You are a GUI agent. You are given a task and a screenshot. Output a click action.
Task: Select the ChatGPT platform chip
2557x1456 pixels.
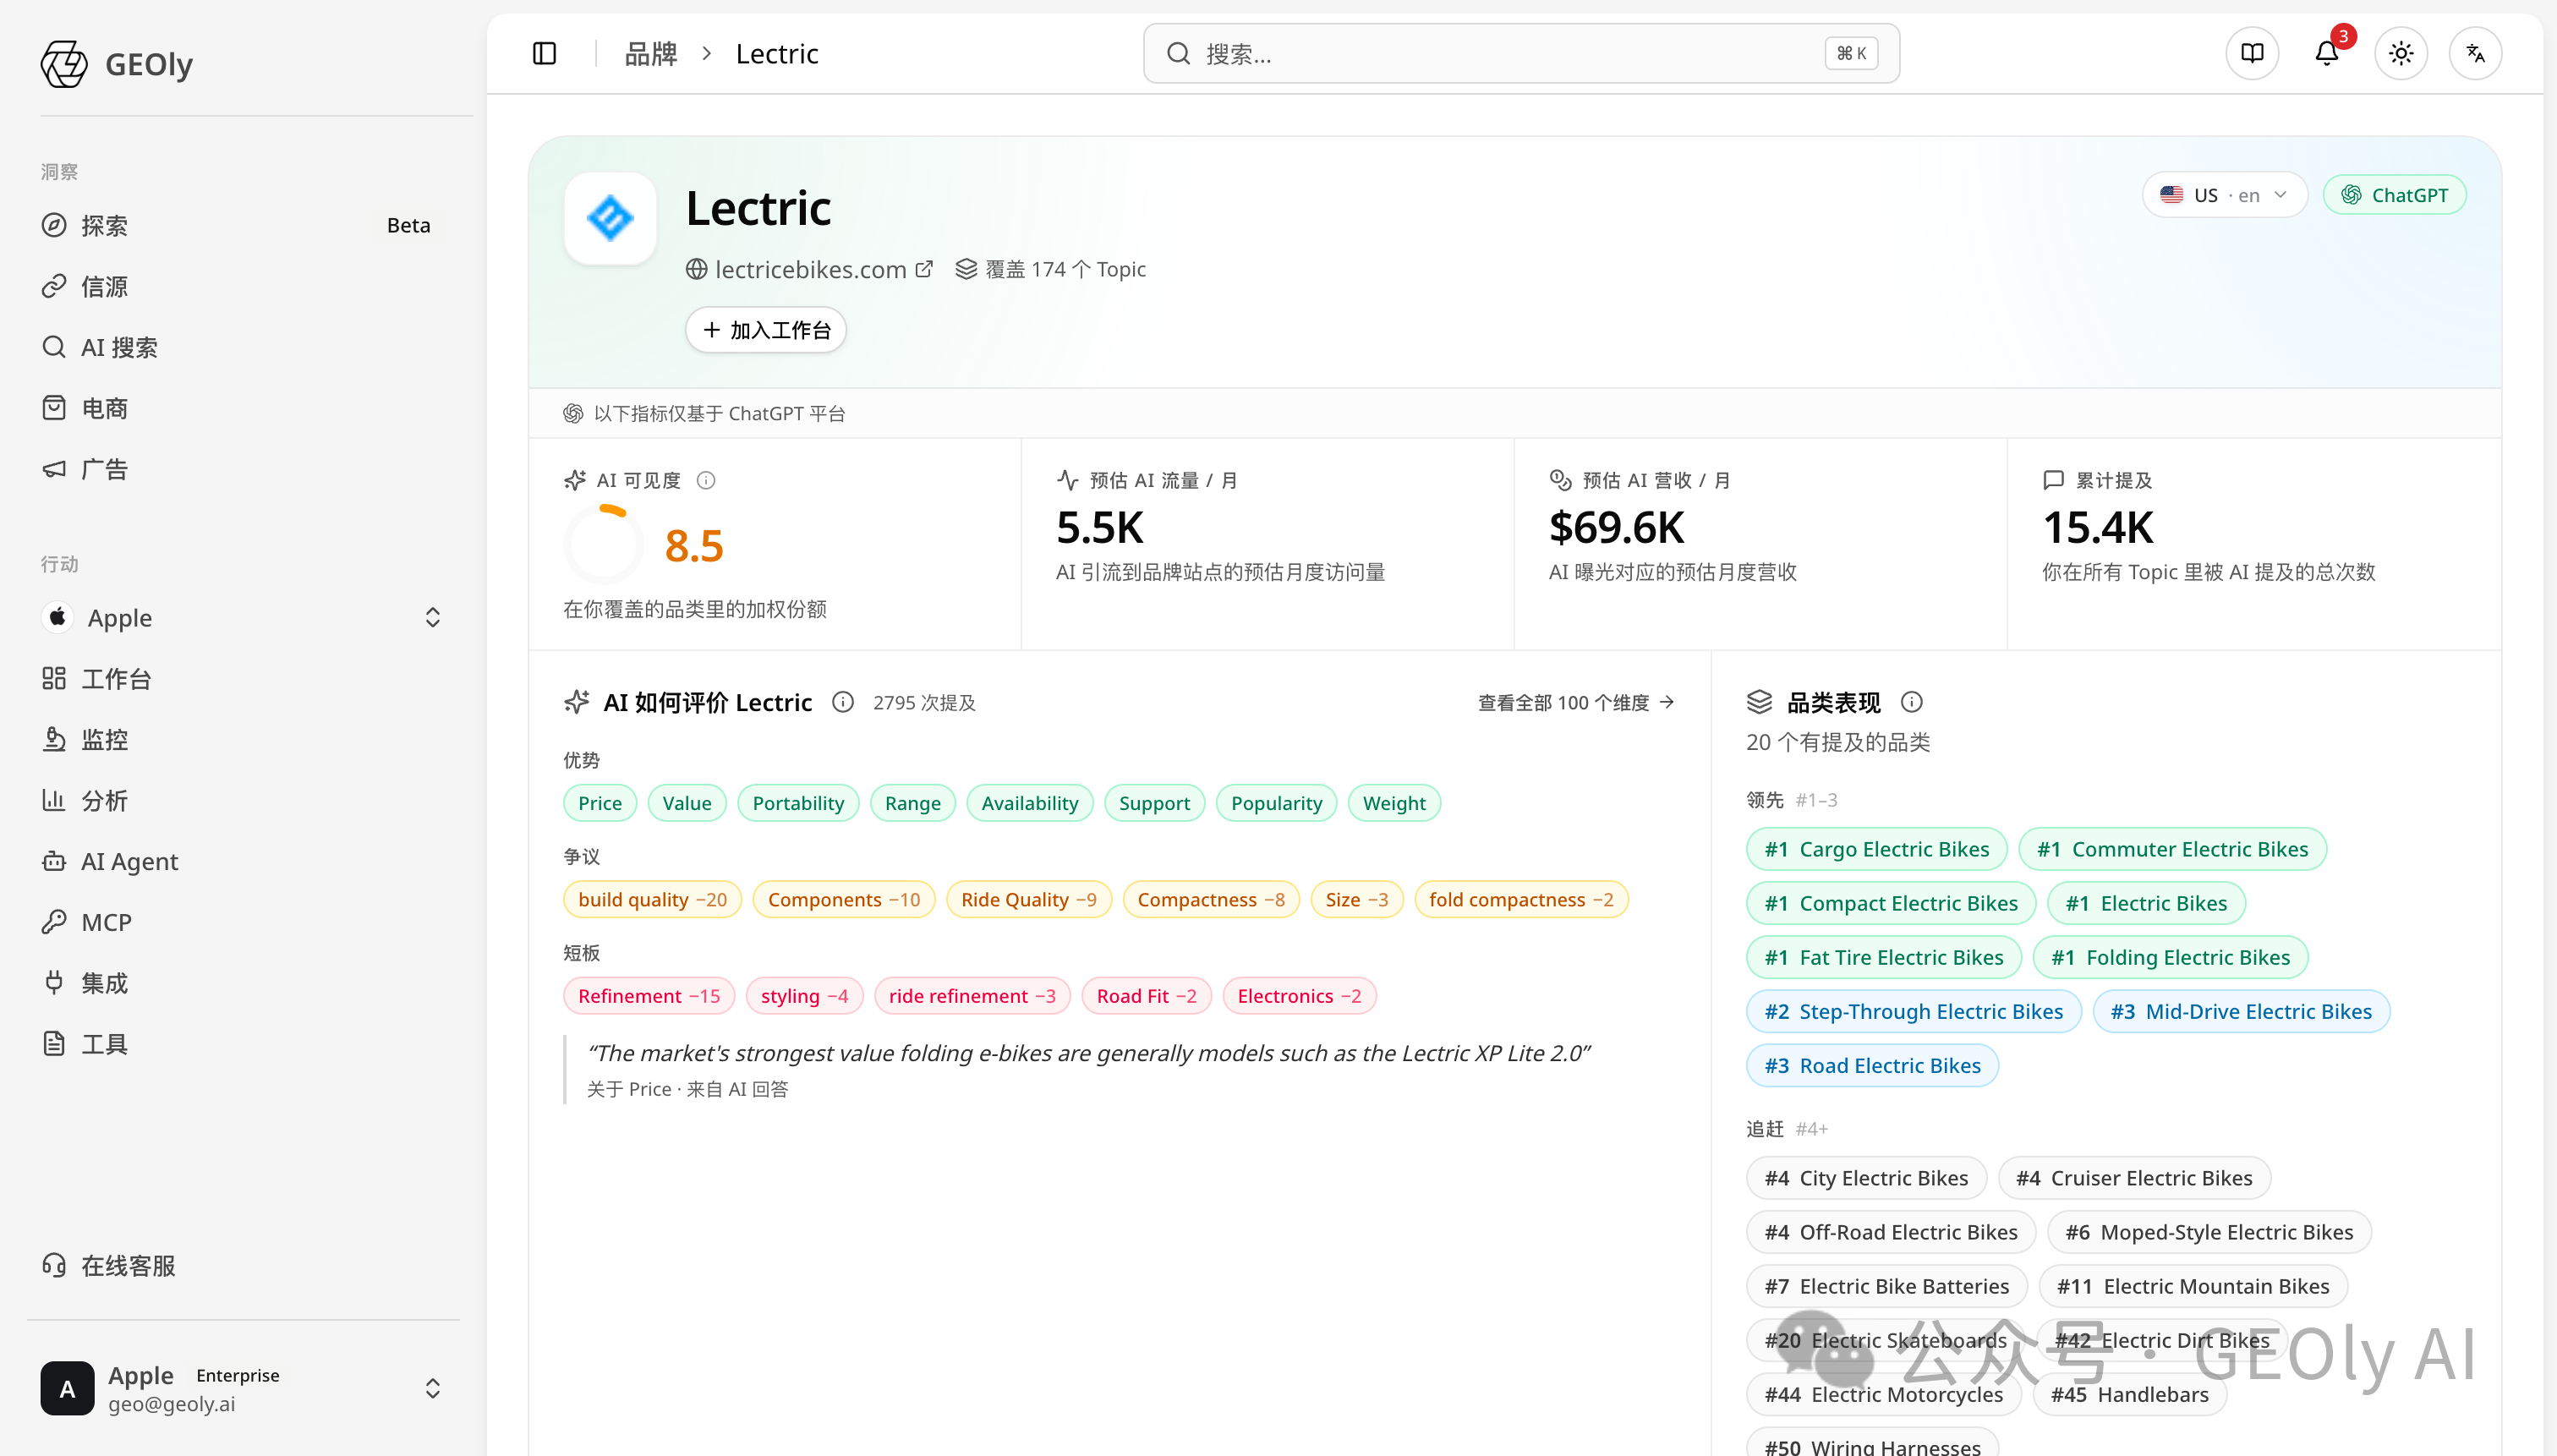pos(2394,195)
